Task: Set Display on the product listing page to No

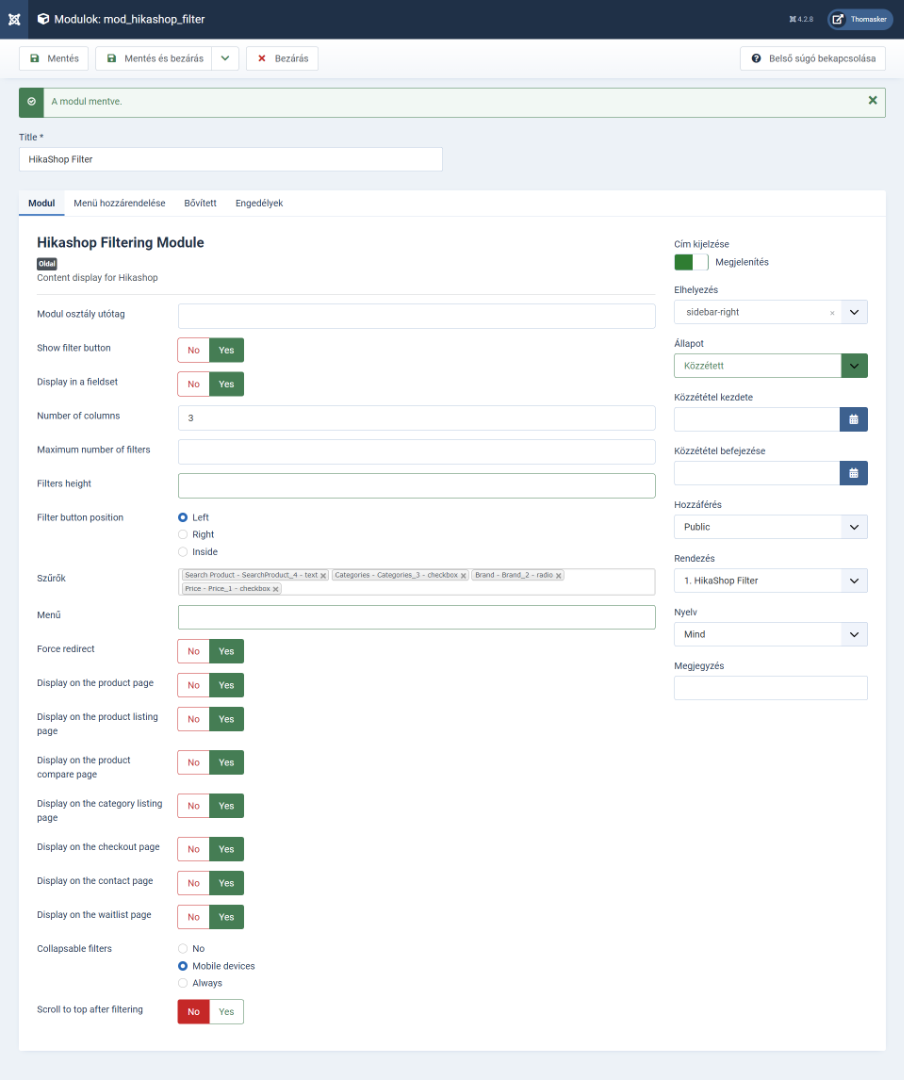Action: click(194, 719)
